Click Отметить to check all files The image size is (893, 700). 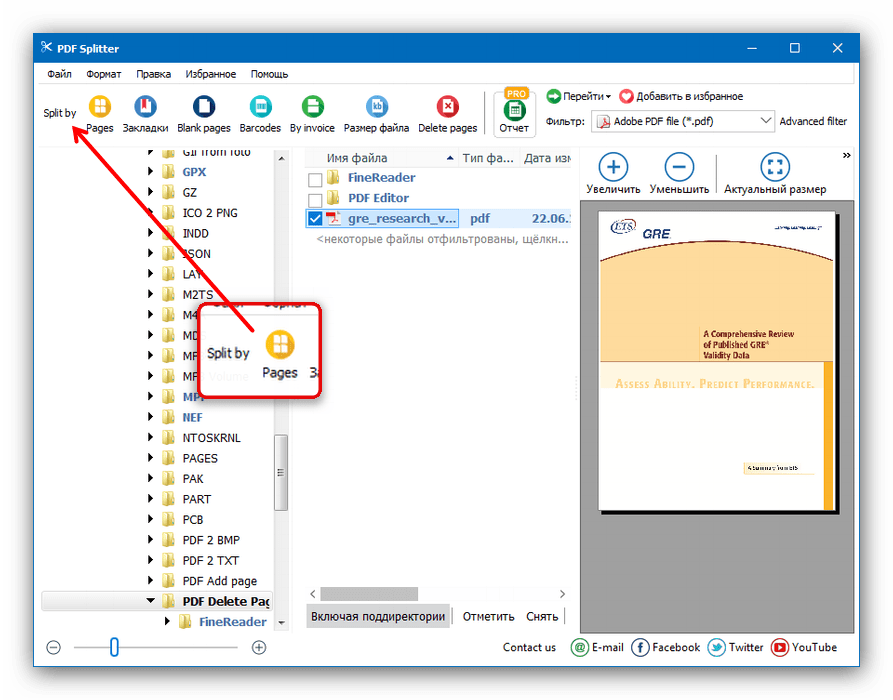[488, 616]
